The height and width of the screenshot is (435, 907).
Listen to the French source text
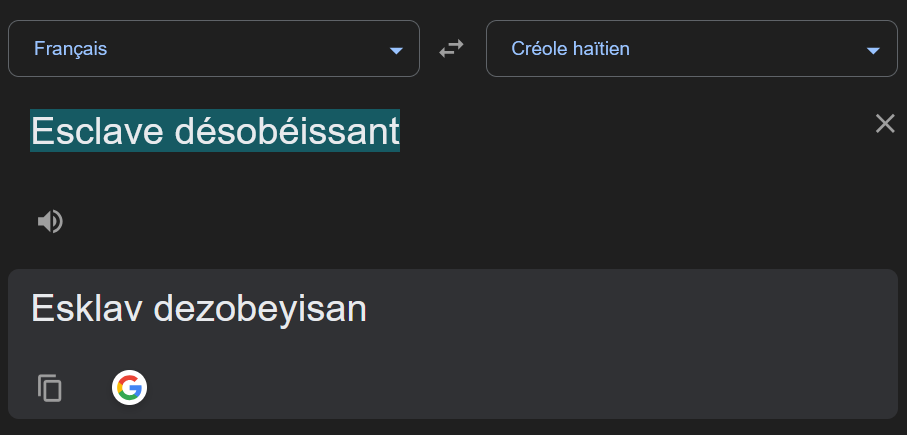[50, 221]
